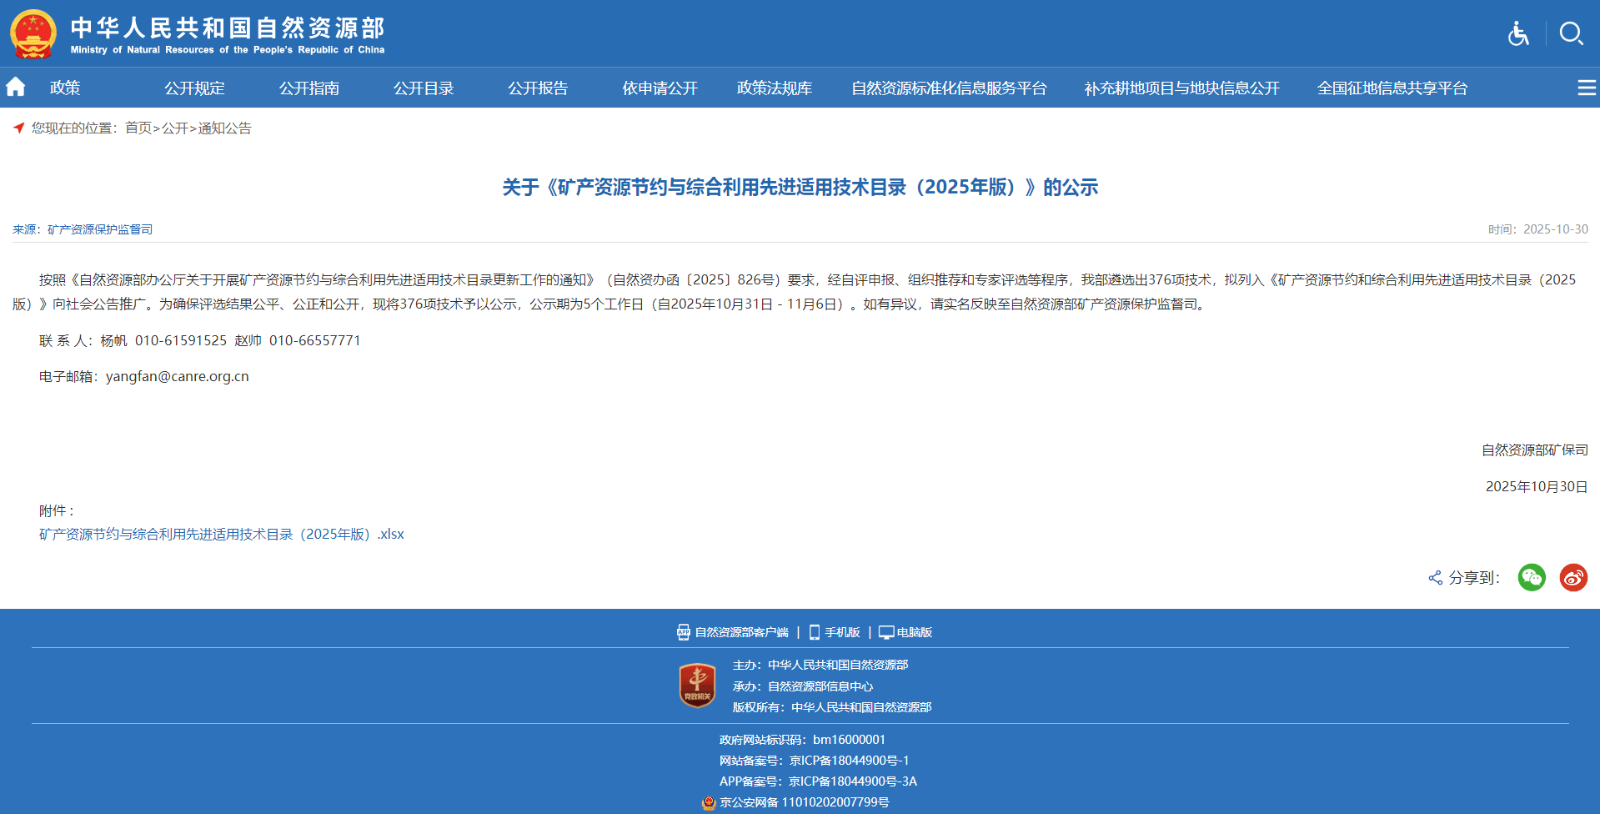Open the 政策 menu item
Viewport: 1600px width, 814px height.
coord(65,88)
